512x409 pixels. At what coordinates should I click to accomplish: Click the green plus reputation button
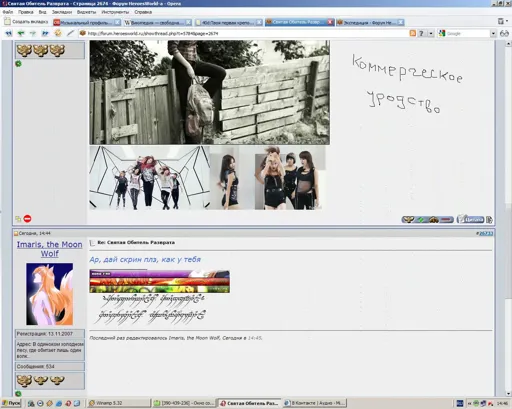click(421, 219)
